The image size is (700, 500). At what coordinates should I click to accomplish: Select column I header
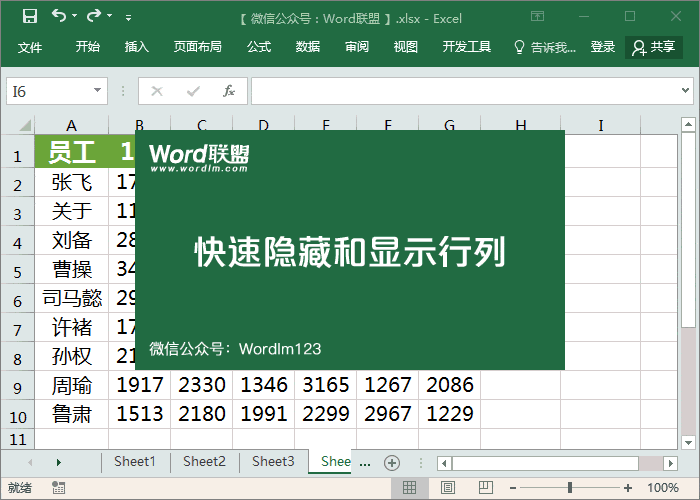click(600, 125)
